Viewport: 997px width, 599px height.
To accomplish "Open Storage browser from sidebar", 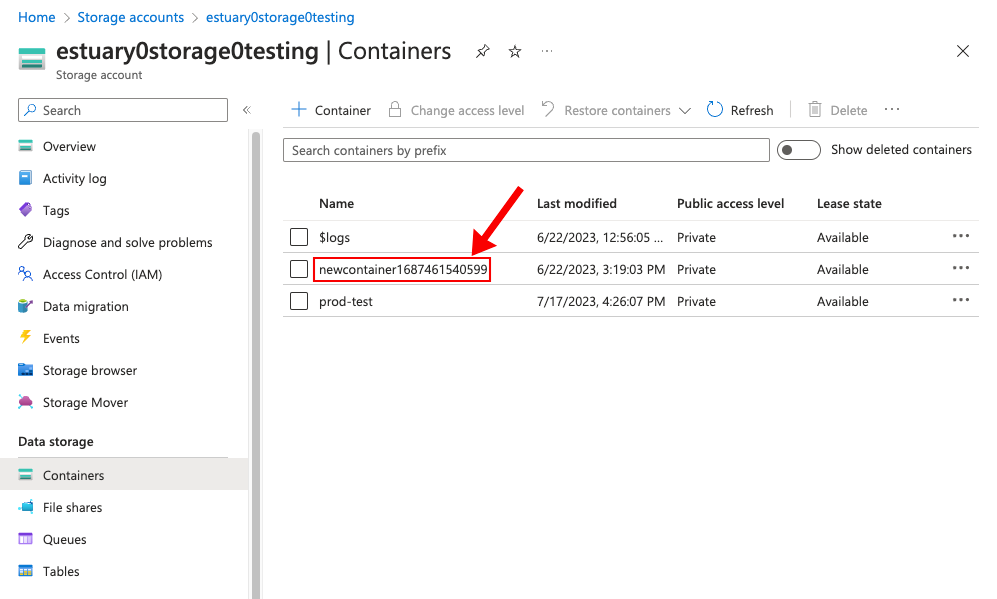I will (x=90, y=370).
